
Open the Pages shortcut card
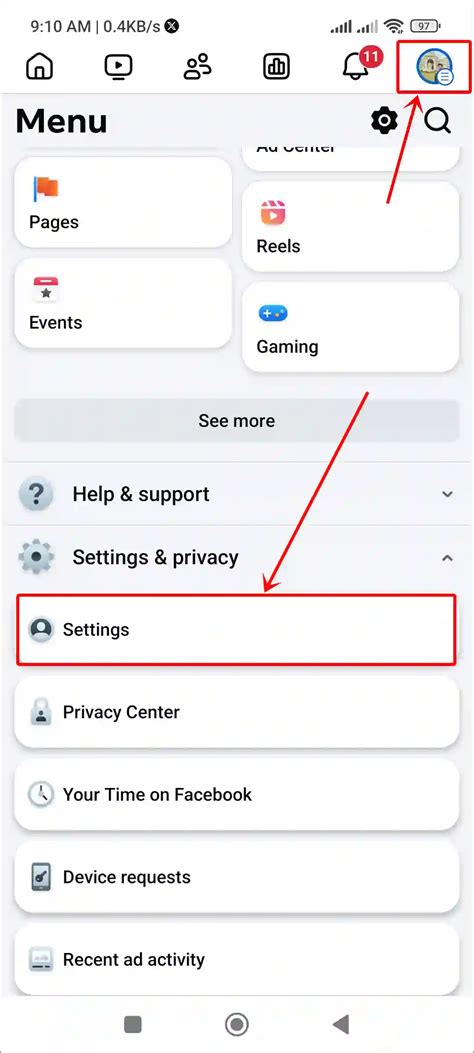pyautogui.click(x=123, y=203)
